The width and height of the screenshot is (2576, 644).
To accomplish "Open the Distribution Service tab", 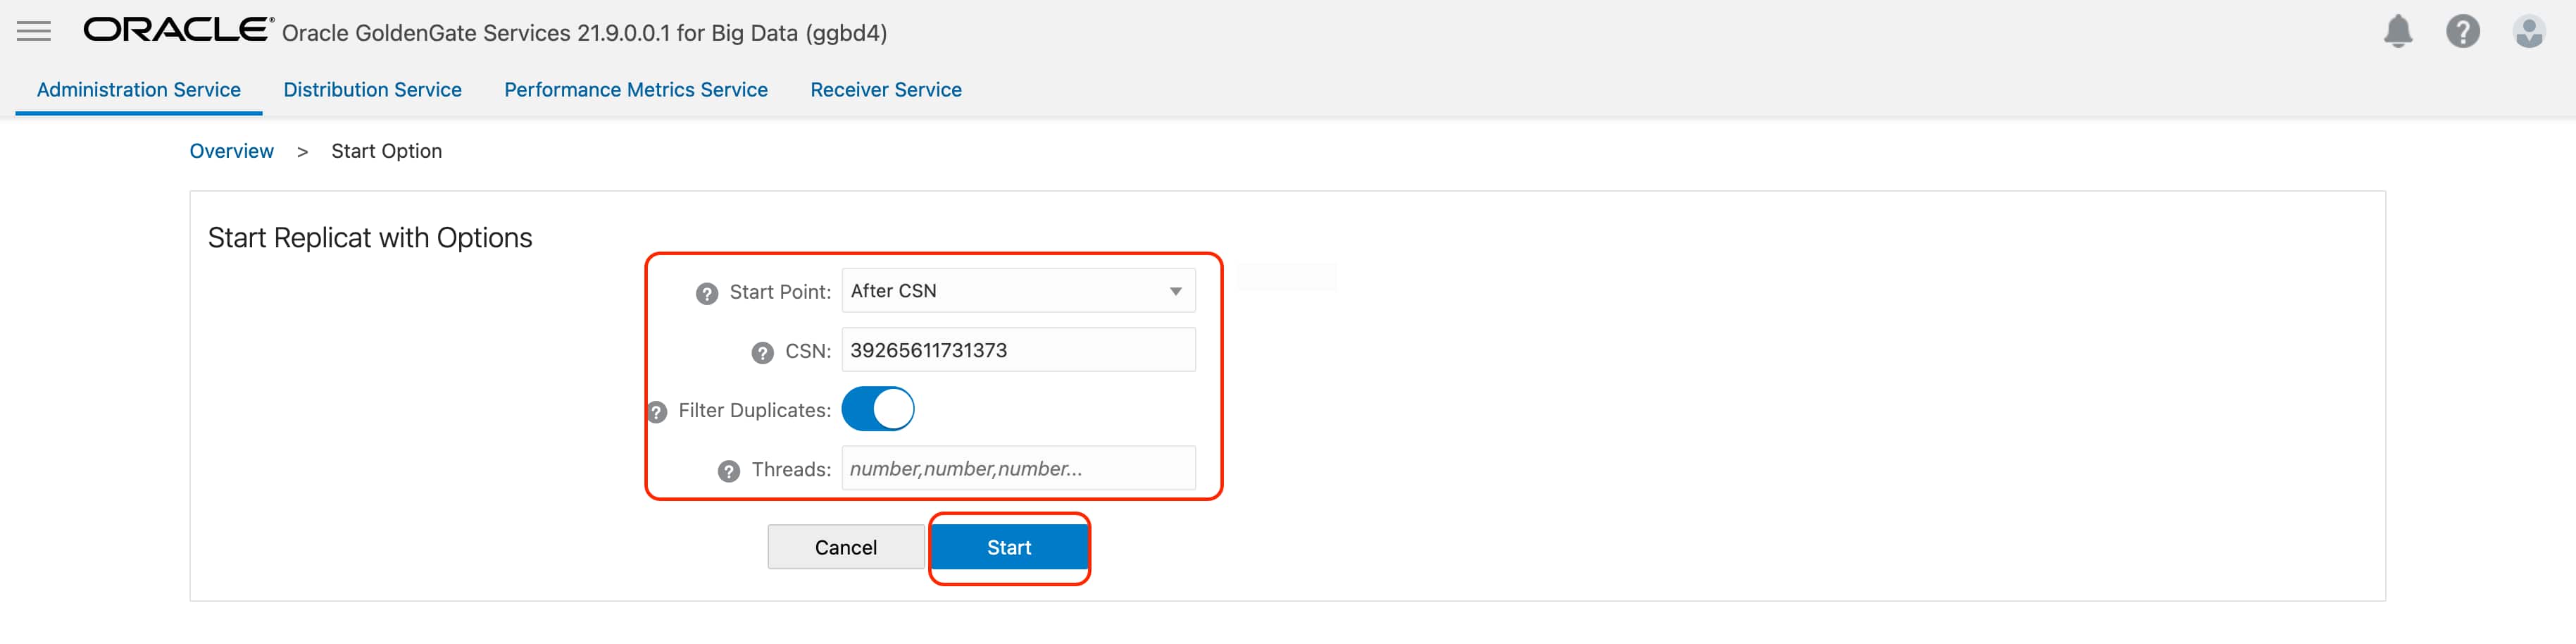I will click(x=372, y=90).
